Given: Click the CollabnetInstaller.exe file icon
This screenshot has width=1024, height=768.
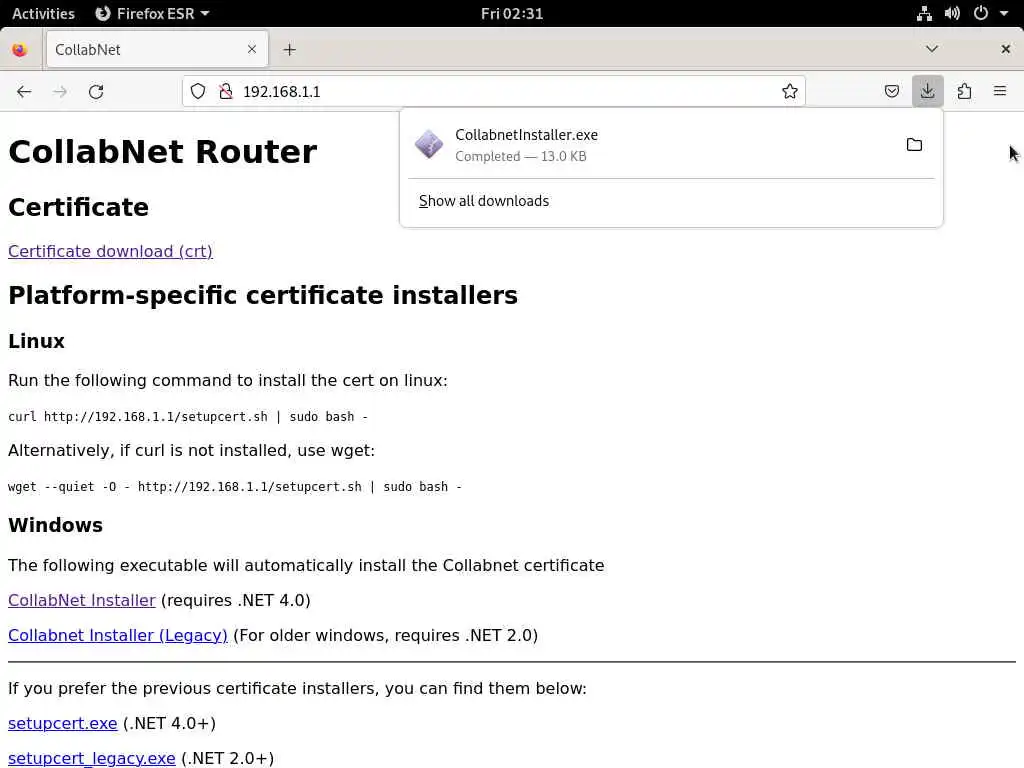Looking at the screenshot, I should pos(429,144).
